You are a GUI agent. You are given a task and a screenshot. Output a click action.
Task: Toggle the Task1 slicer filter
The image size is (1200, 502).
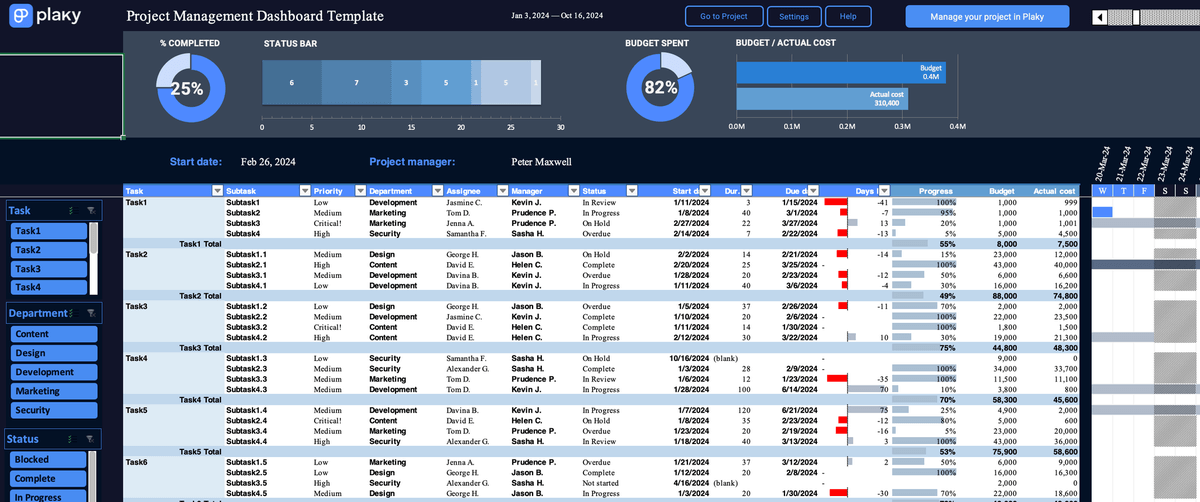[49, 231]
